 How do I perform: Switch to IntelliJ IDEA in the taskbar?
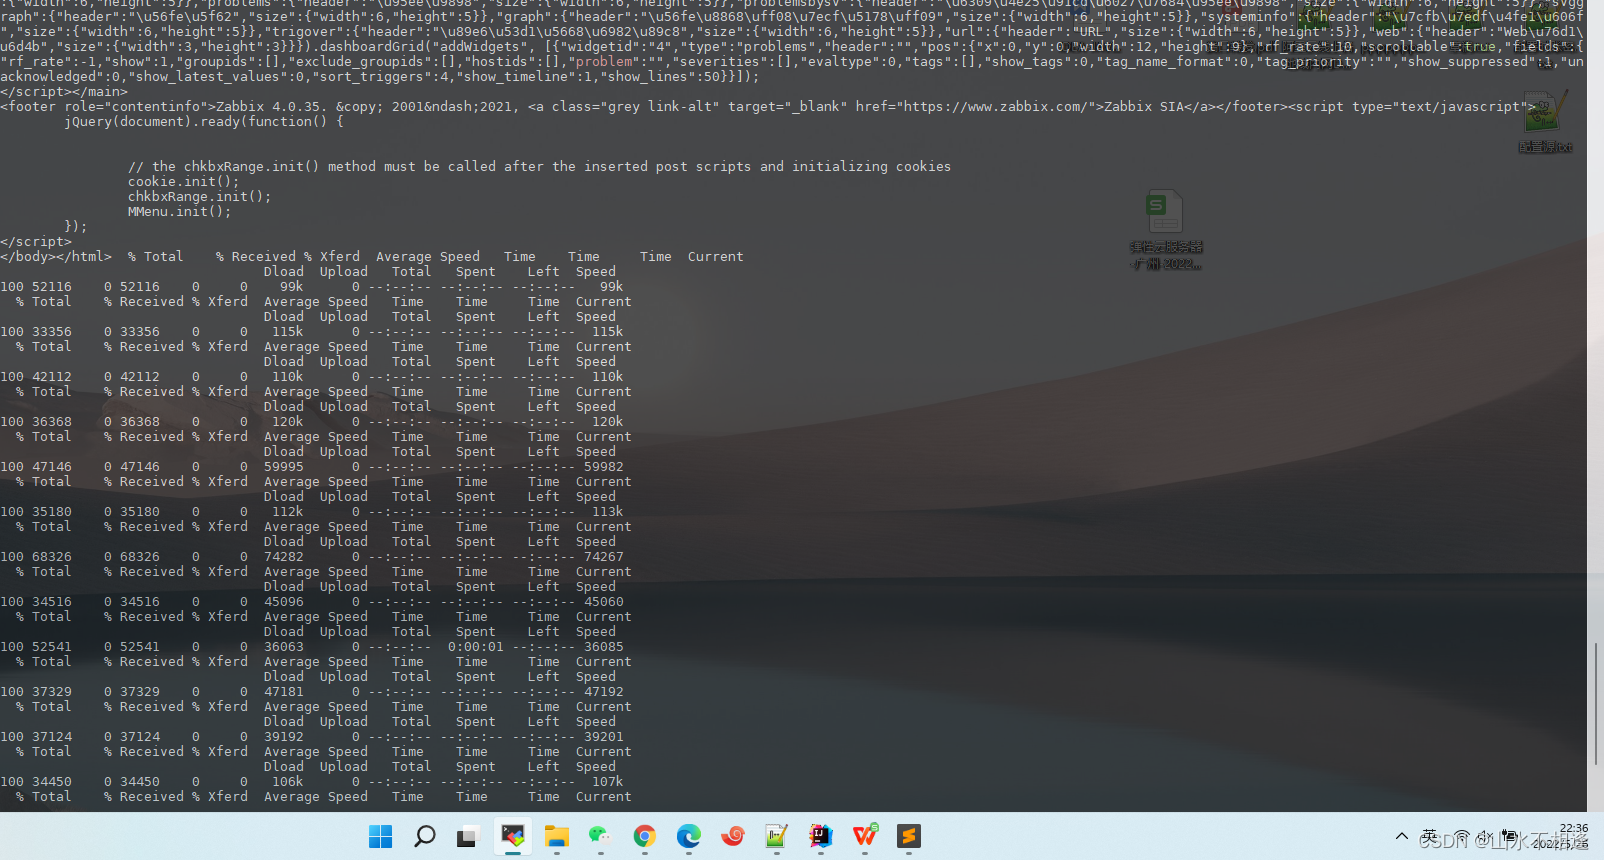pyautogui.click(x=821, y=836)
